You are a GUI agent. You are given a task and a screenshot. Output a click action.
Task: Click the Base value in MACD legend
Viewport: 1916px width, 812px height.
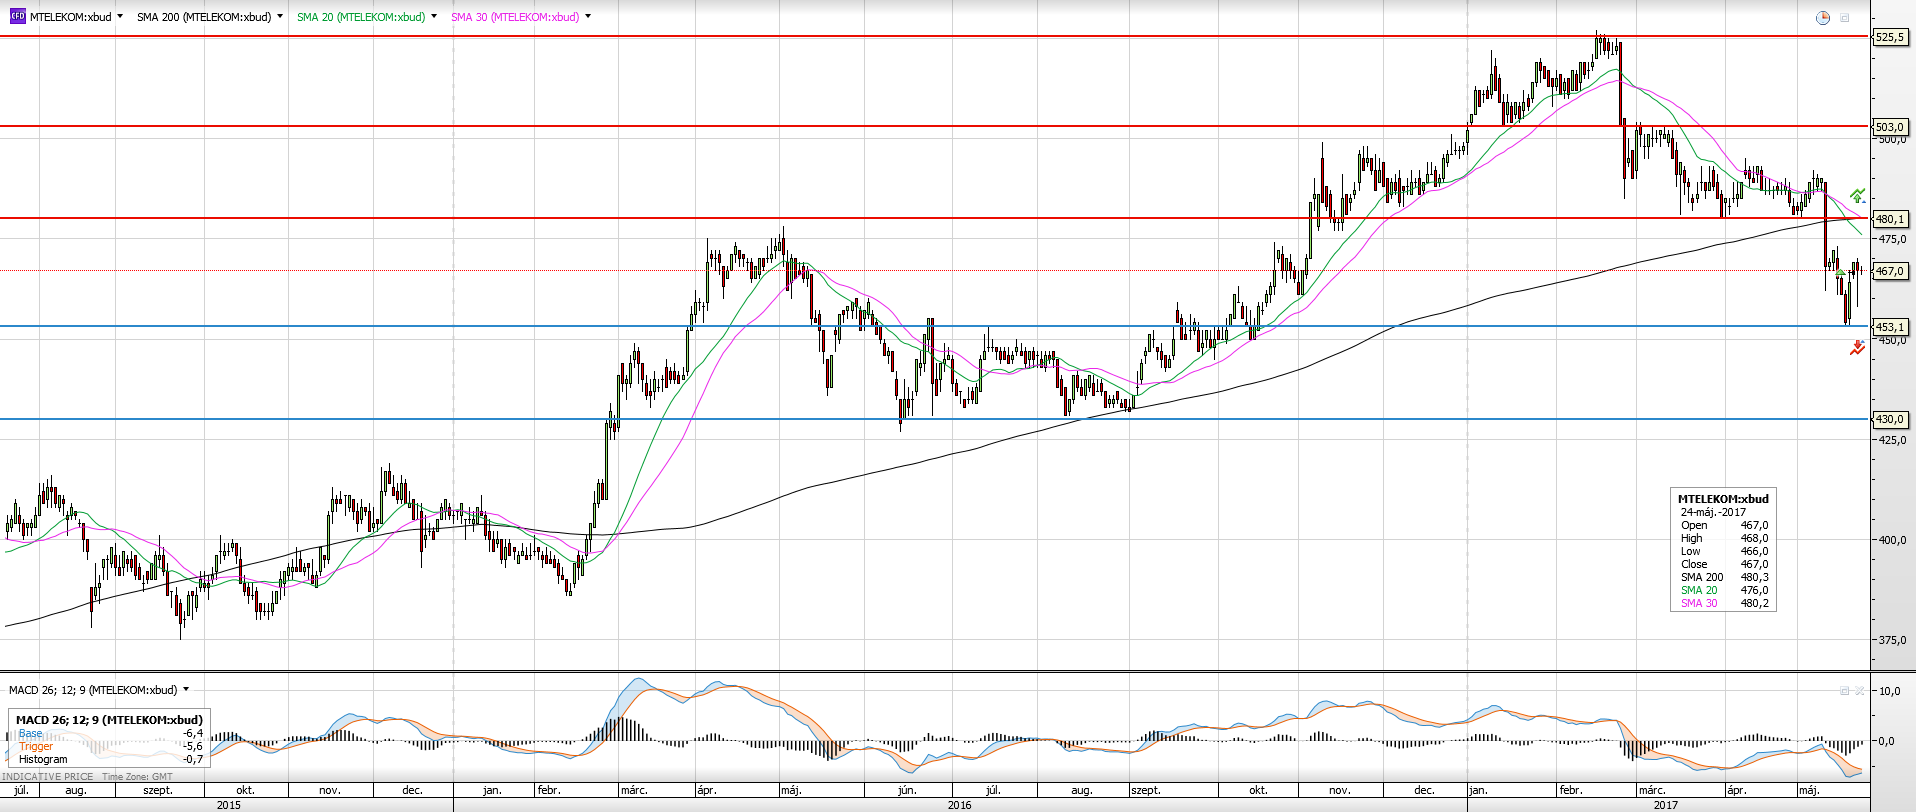(193, 733)
